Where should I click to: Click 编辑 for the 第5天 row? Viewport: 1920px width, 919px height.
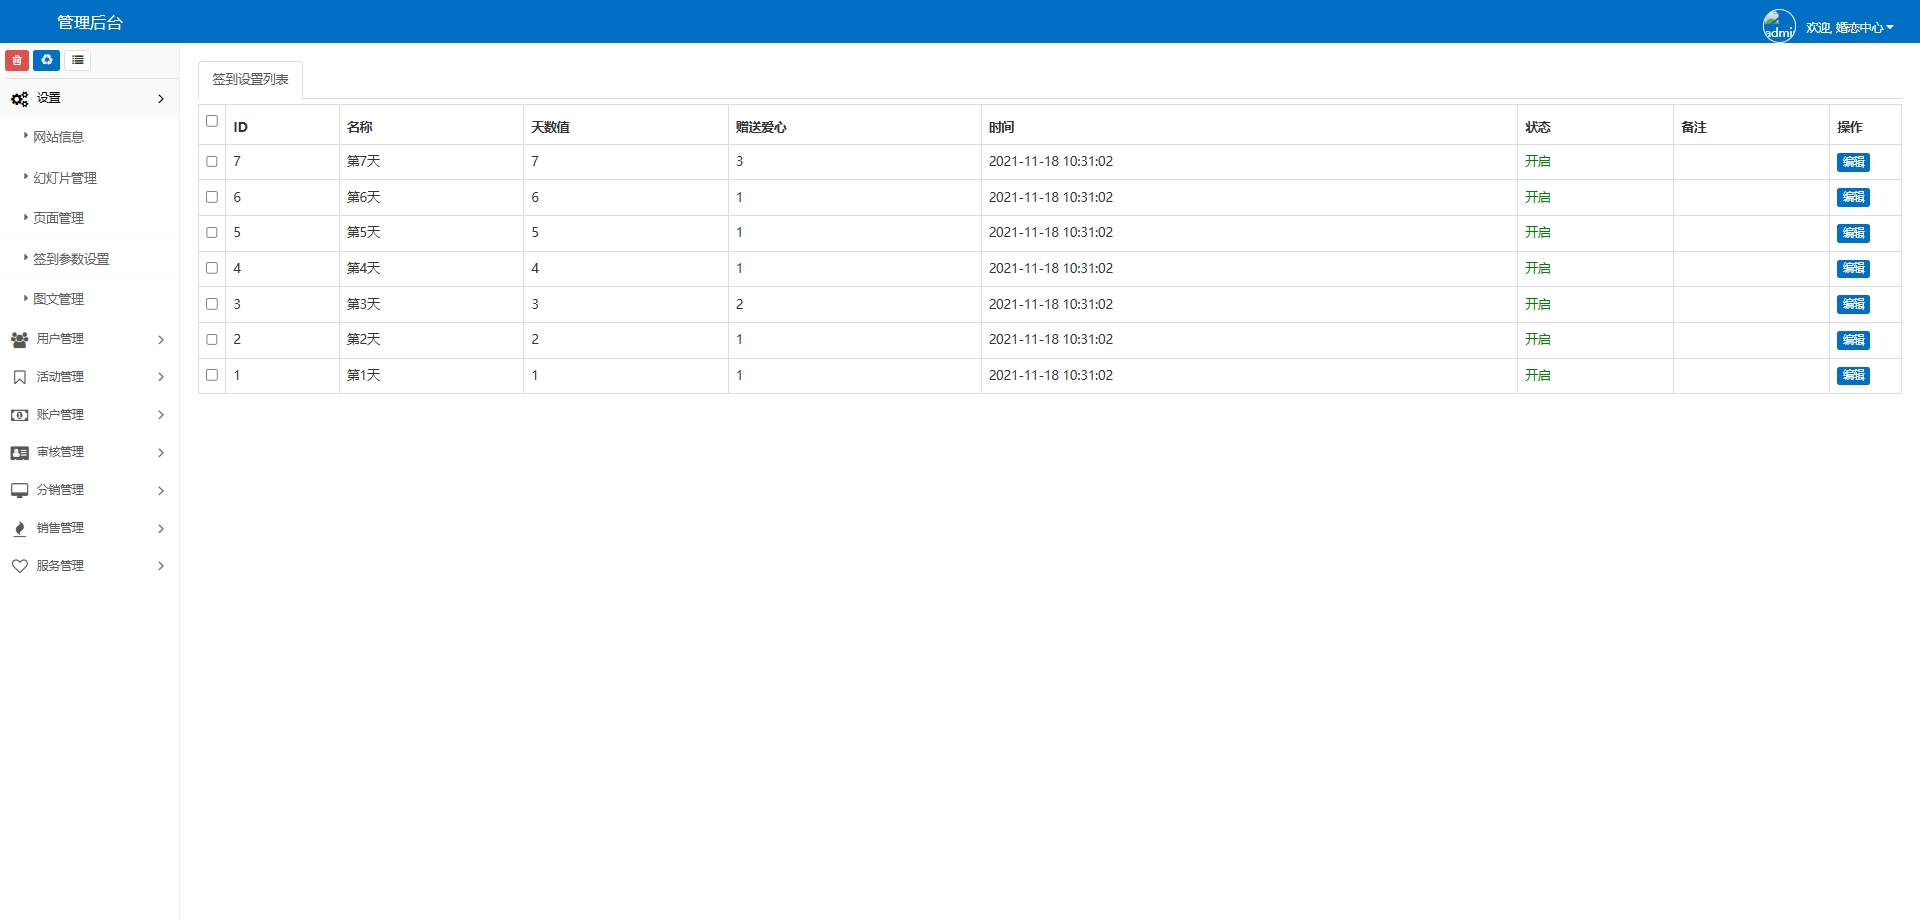click(x=1853, y=233)
